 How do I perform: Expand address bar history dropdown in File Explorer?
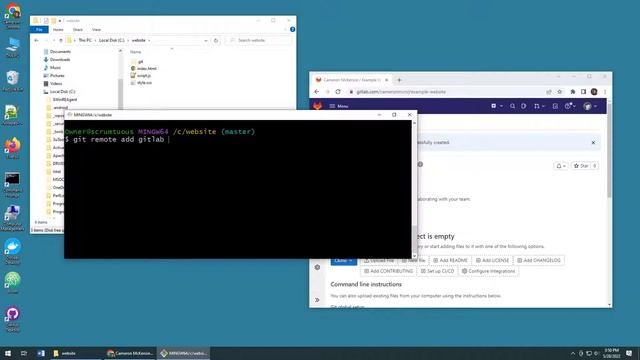click(x=206, y=40)
